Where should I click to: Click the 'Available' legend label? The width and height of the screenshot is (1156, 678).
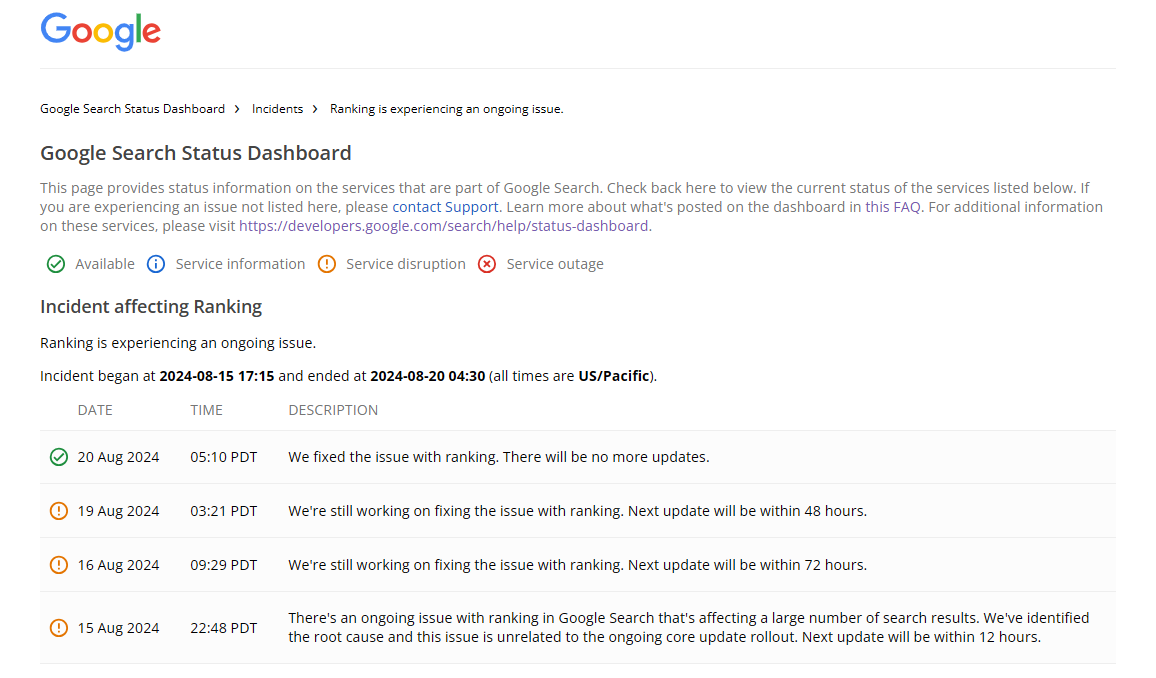pos(105,265)
